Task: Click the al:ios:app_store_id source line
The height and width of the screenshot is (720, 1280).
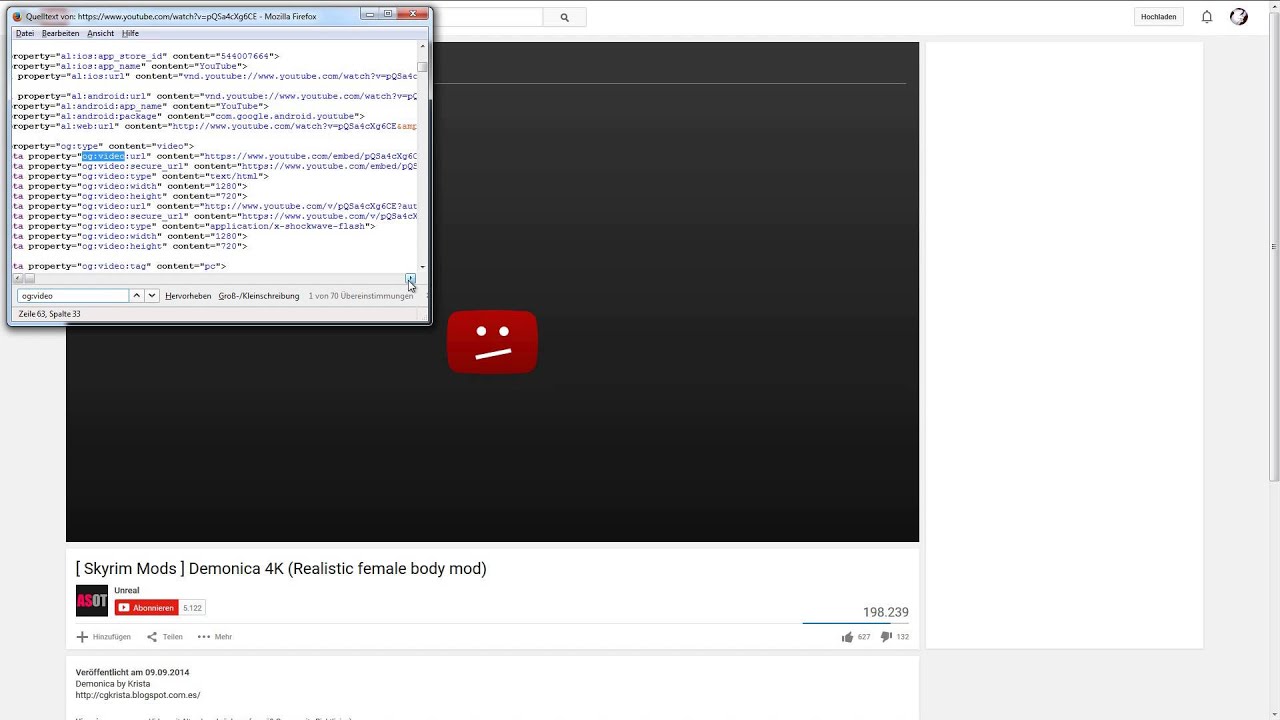Action: [146, 56]
